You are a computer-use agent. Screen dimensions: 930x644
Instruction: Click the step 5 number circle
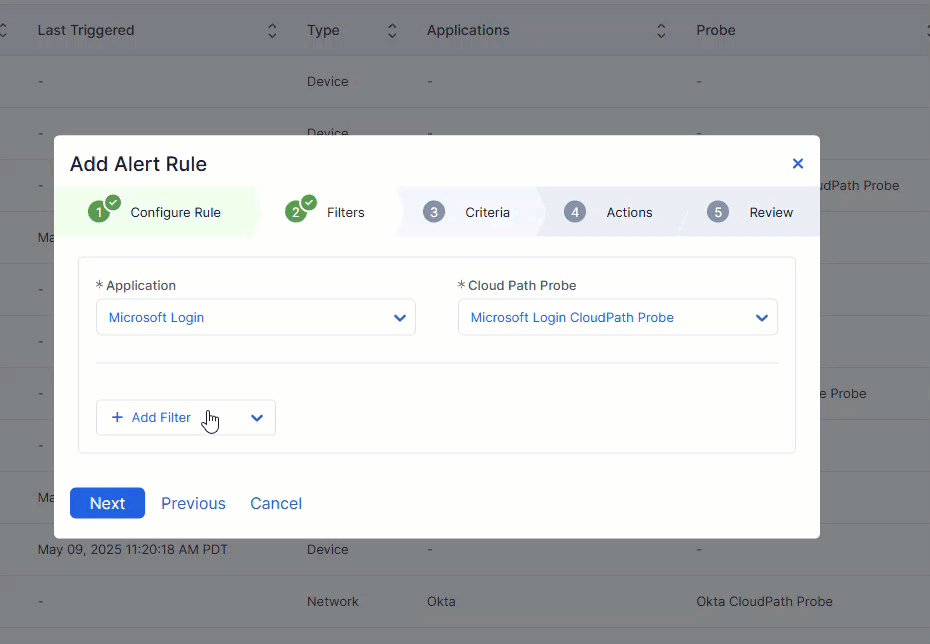click(718, 212)
